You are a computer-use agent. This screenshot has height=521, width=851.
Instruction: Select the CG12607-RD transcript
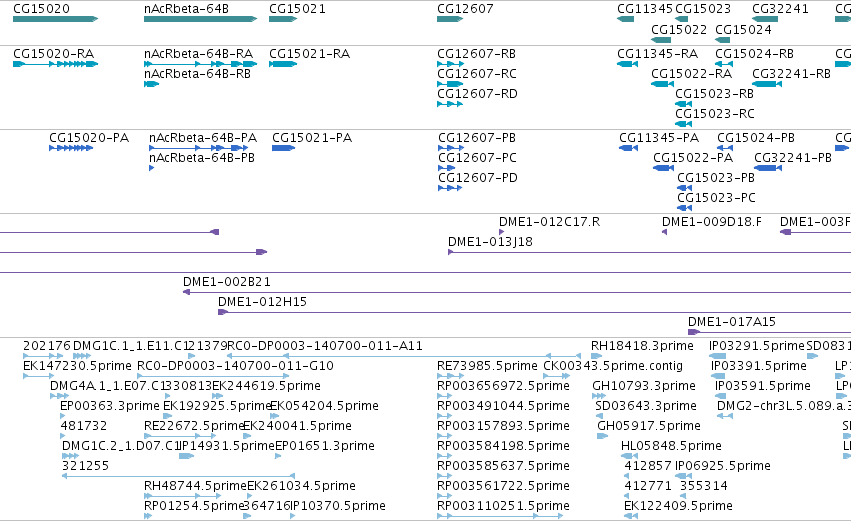450,104
